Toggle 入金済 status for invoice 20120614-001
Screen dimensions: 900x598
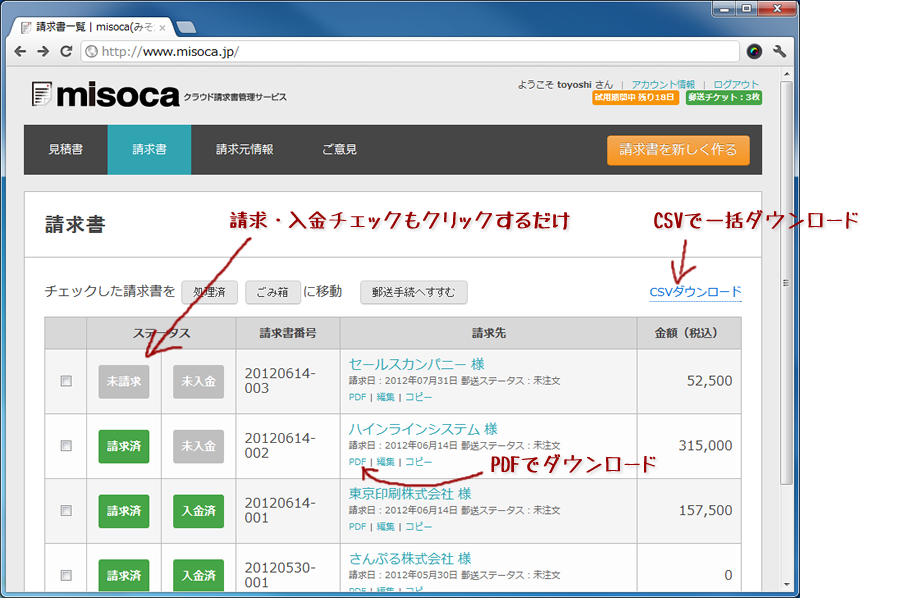click(199, 511)
